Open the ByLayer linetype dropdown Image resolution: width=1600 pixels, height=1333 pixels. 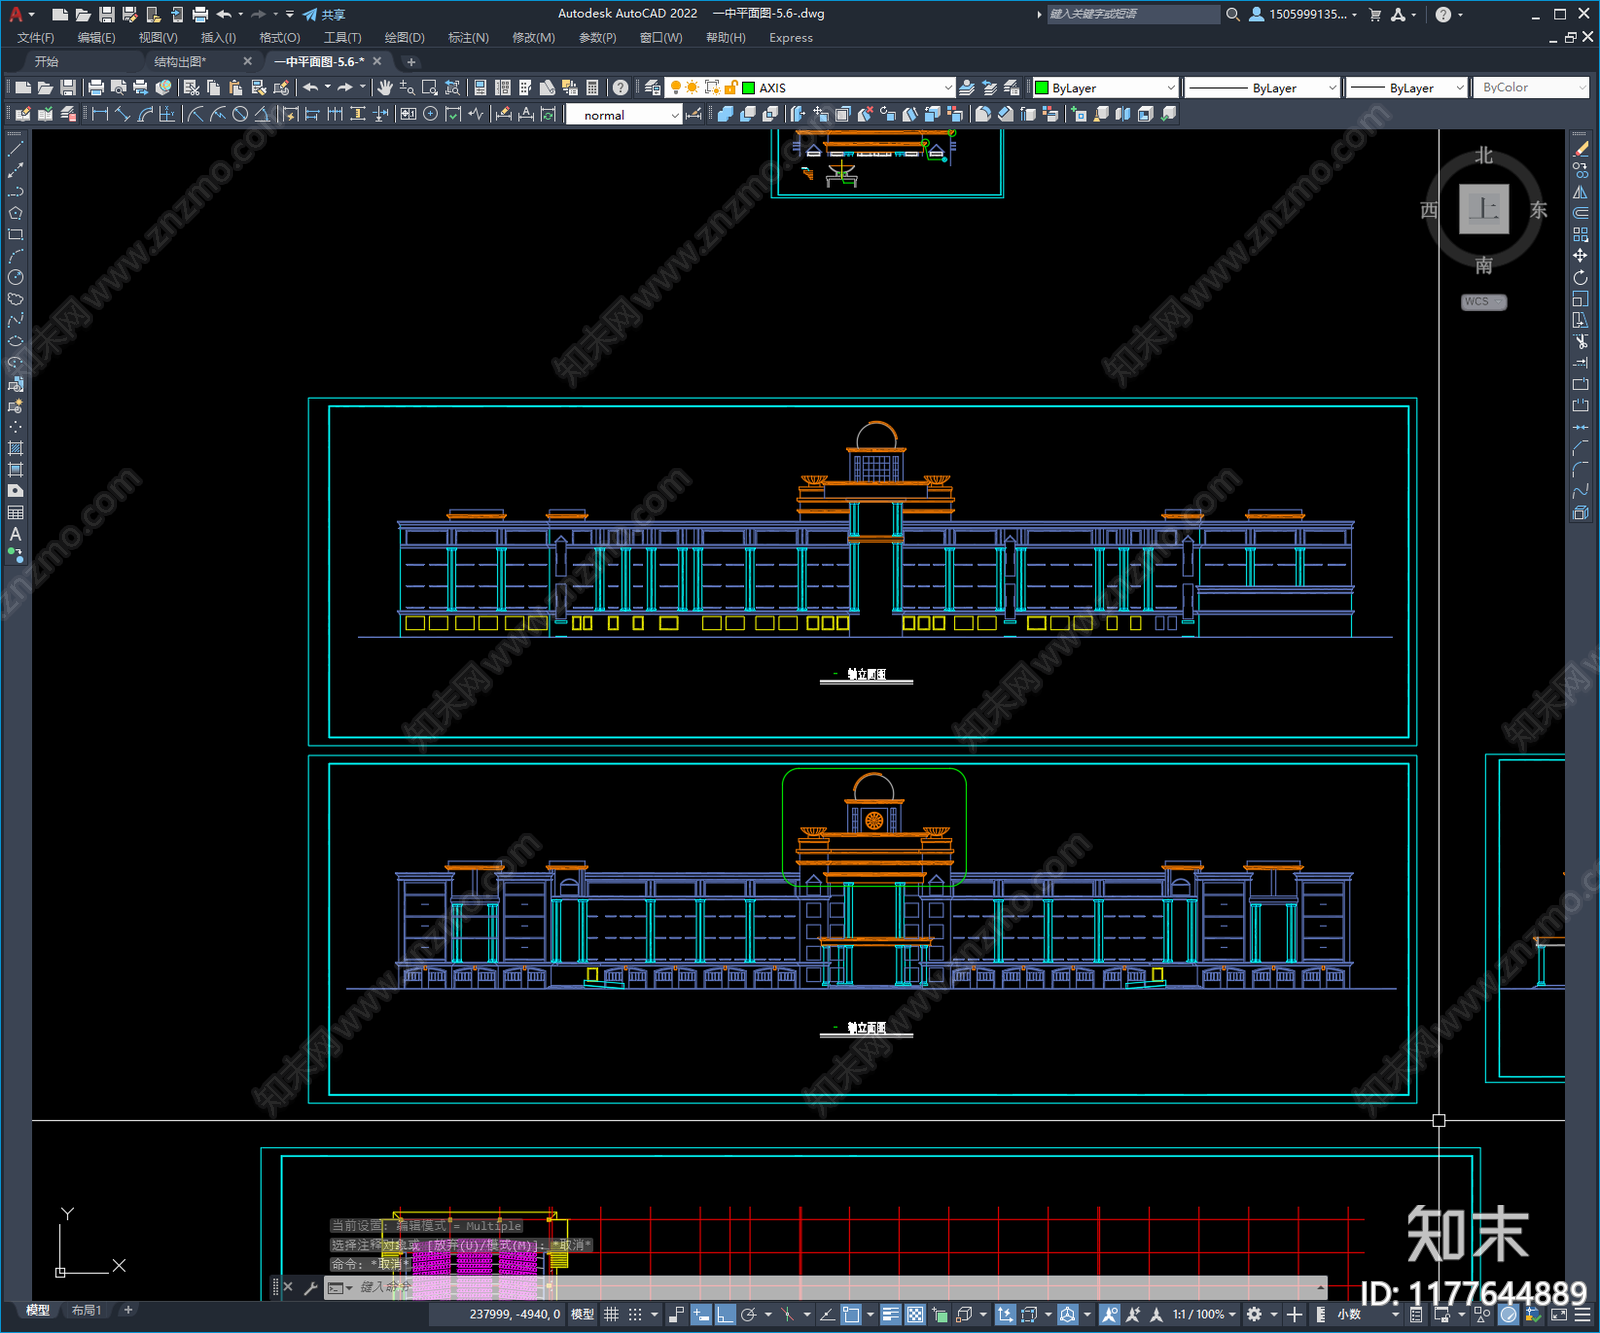1262,88
